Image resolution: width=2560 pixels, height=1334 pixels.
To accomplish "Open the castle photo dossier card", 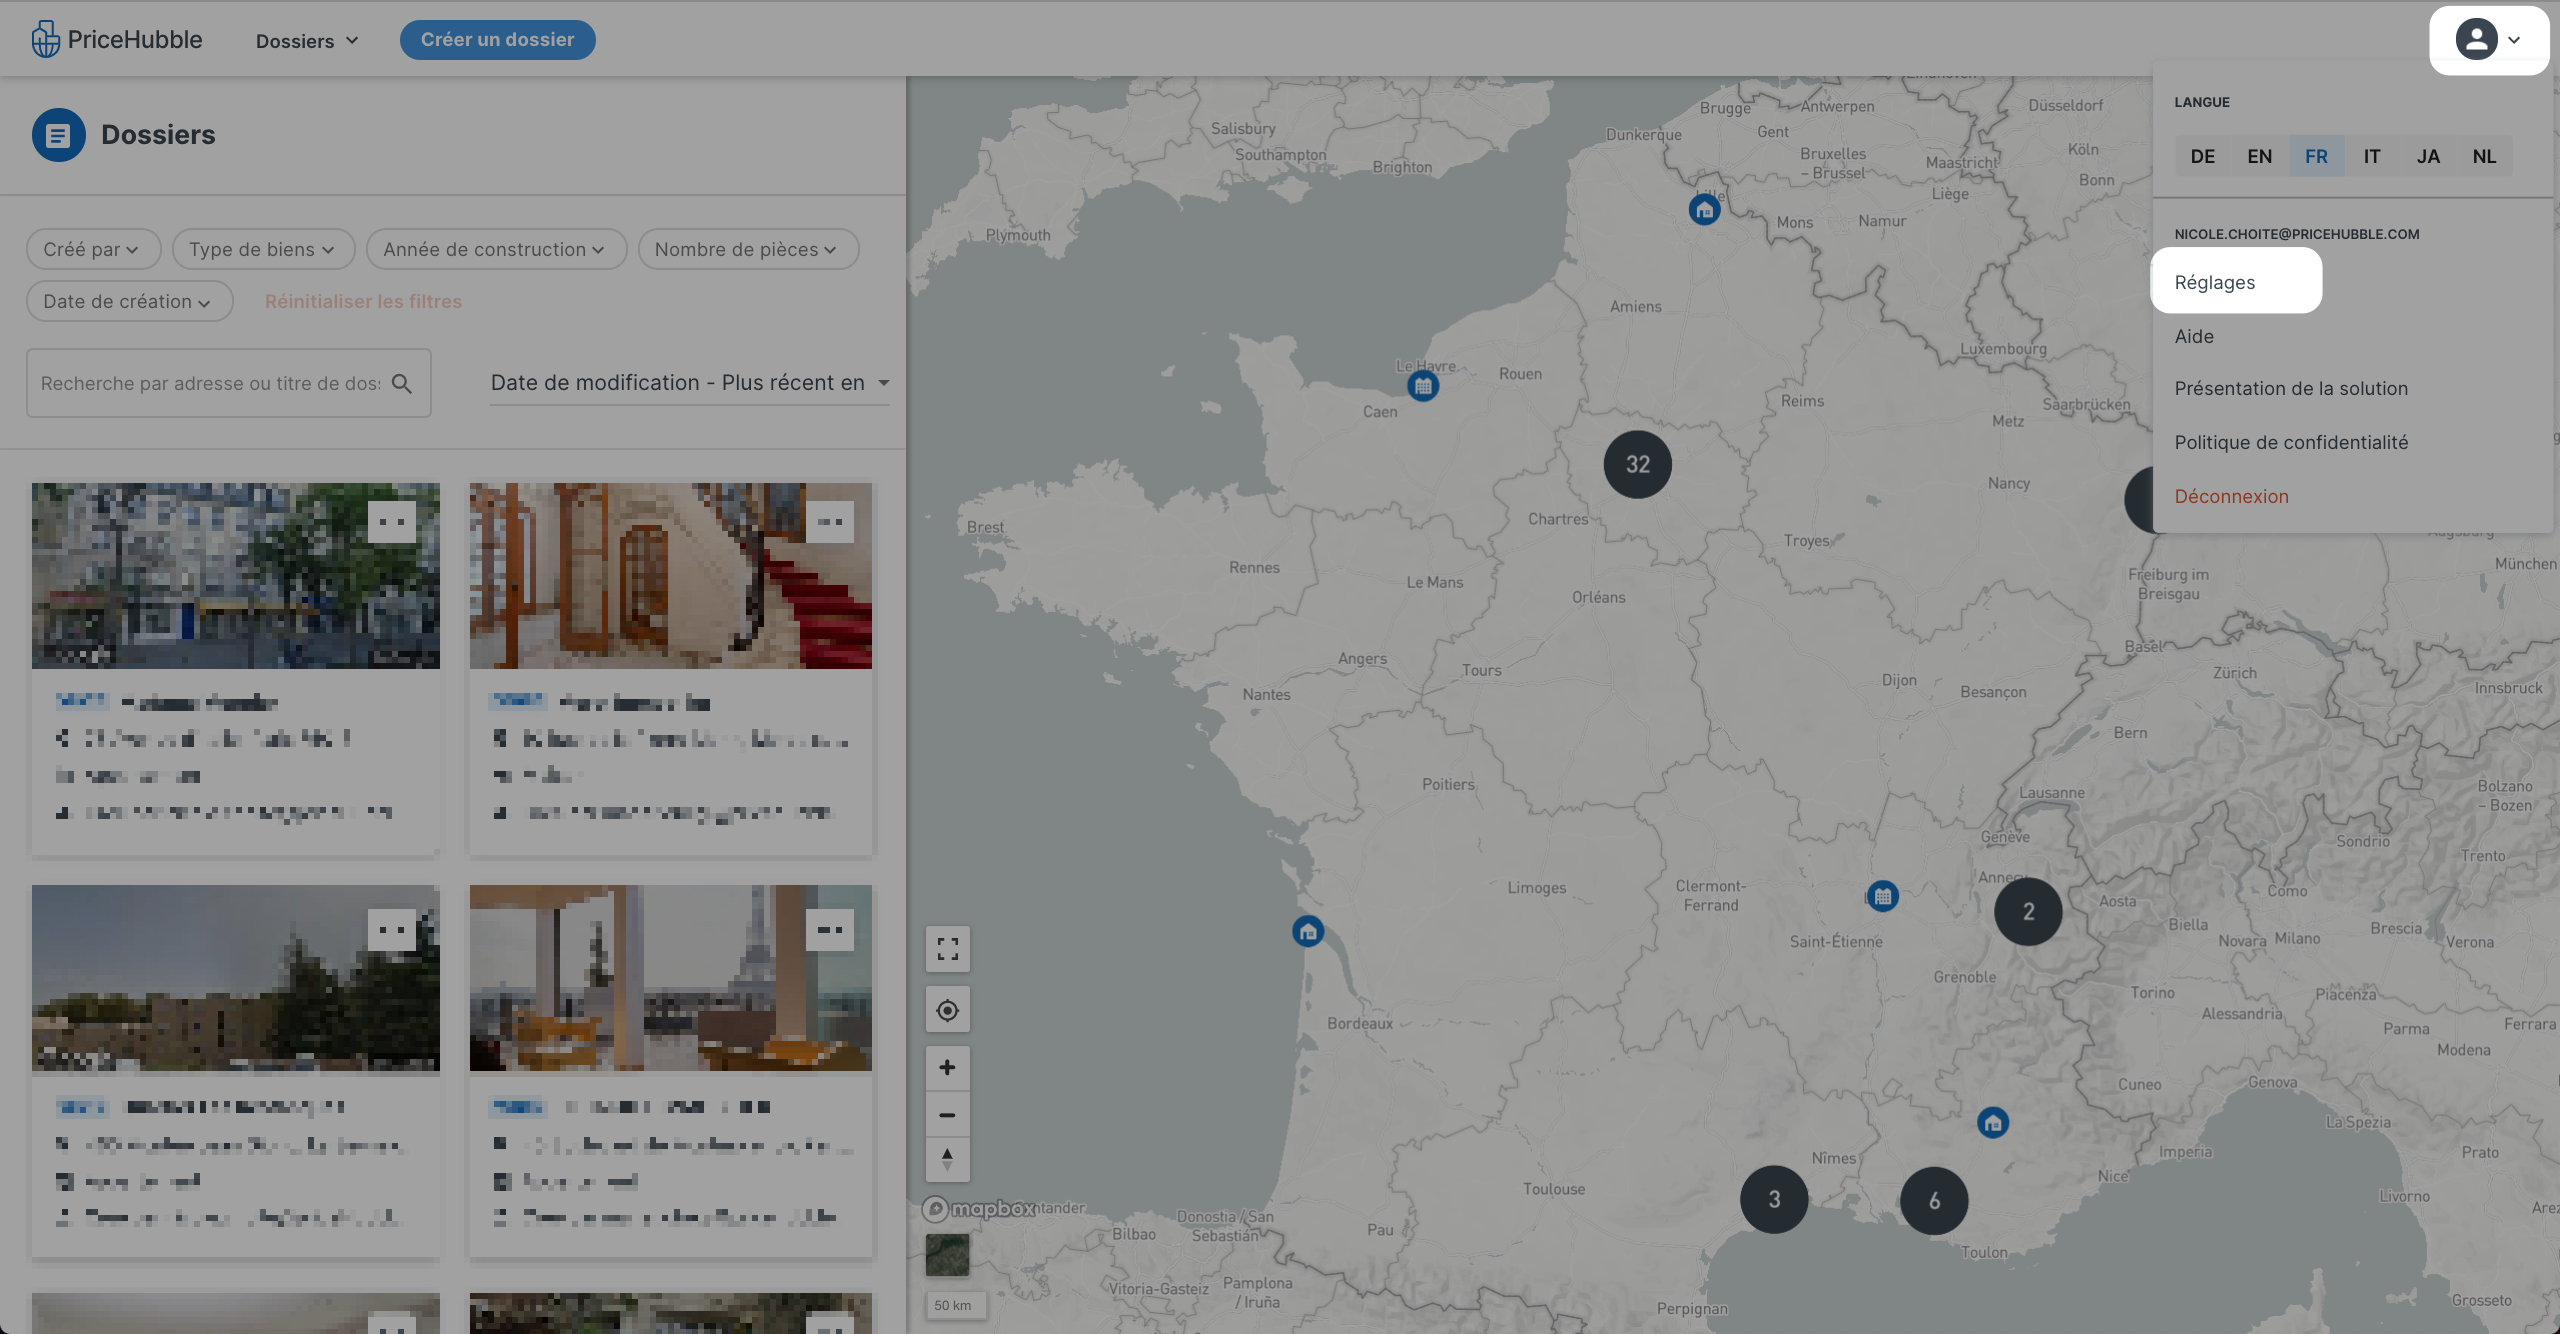I will tap(235, 978).
